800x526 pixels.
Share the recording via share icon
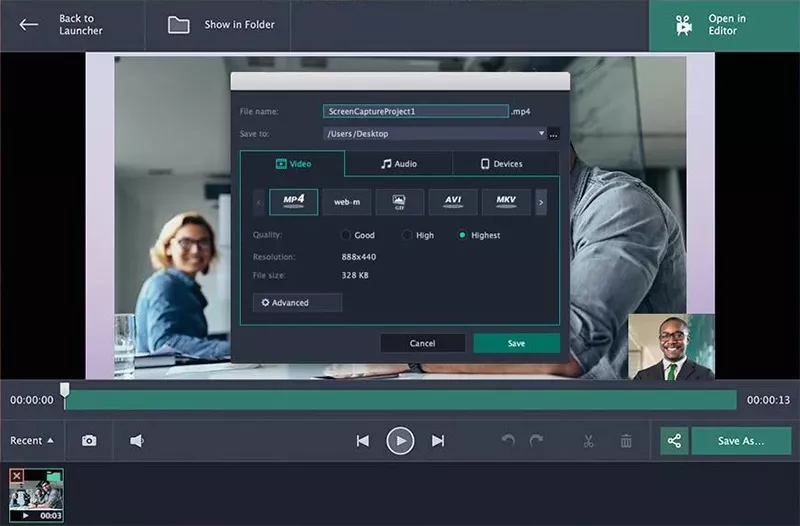click(674, 441)
